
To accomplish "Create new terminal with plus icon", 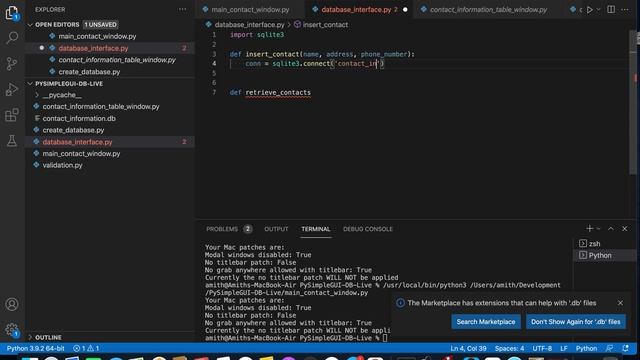I will (589, 229).
